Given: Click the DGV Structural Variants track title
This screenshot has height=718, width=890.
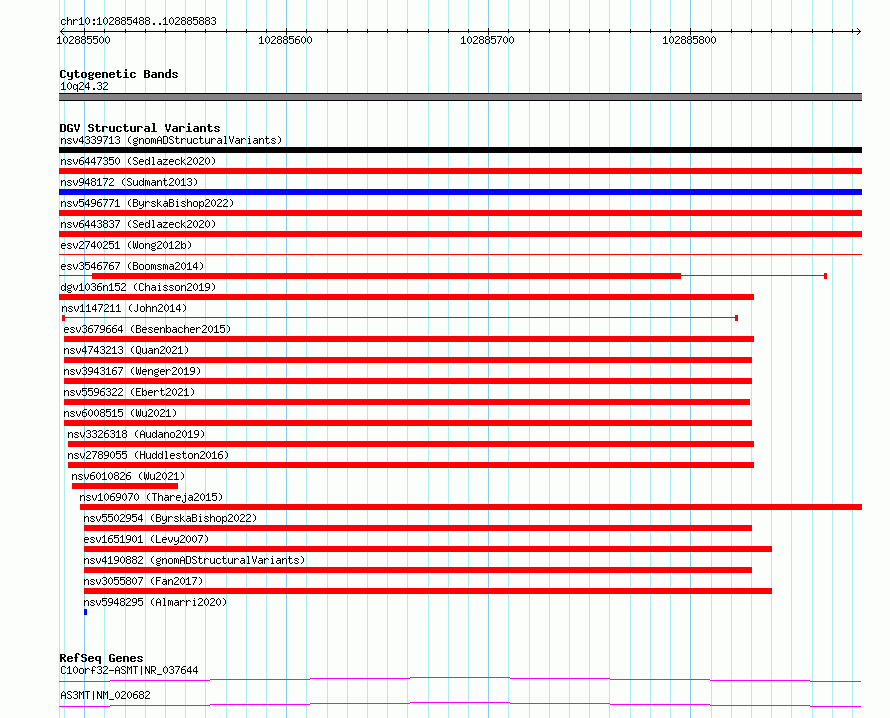Looking at the screenshot, I should (140, 128).
